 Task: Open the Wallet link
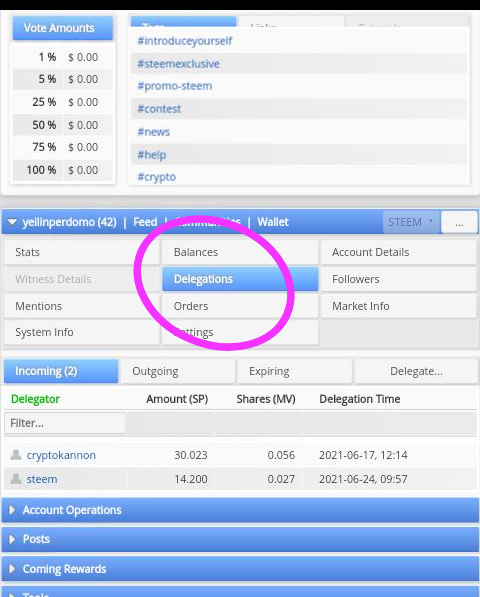tap(273, 222)
